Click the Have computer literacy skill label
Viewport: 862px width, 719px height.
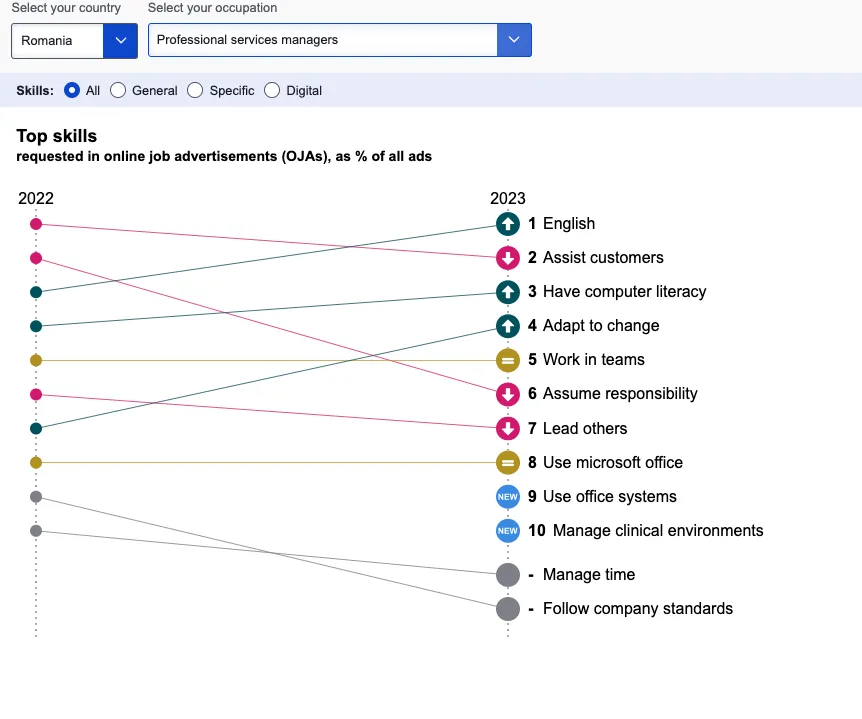[x=624, y=292]
